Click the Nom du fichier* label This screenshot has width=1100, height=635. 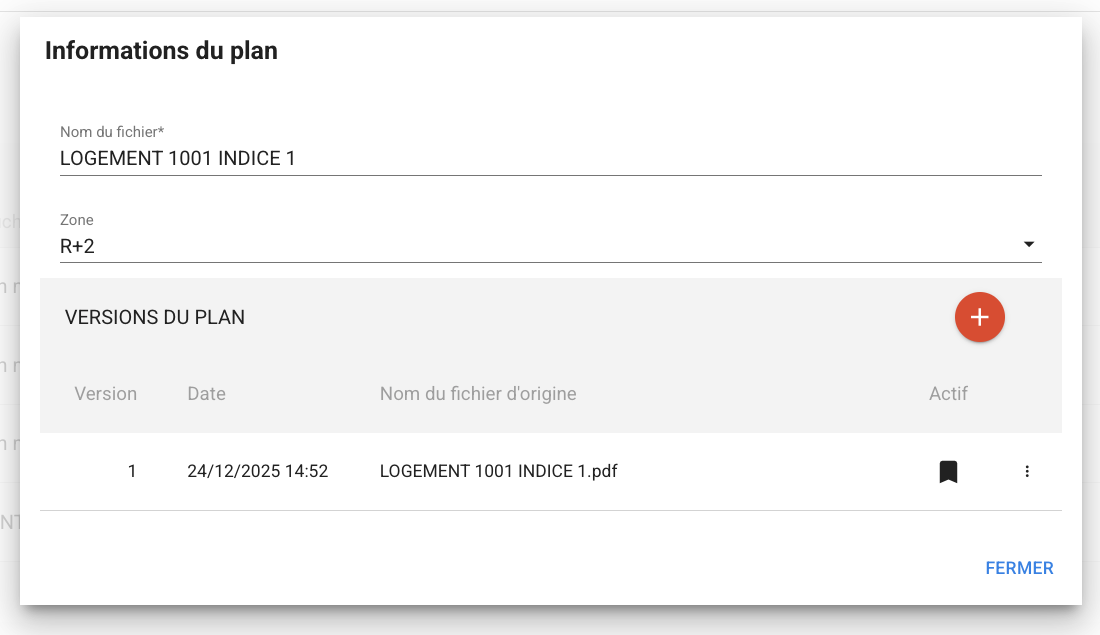click(112, 132)
